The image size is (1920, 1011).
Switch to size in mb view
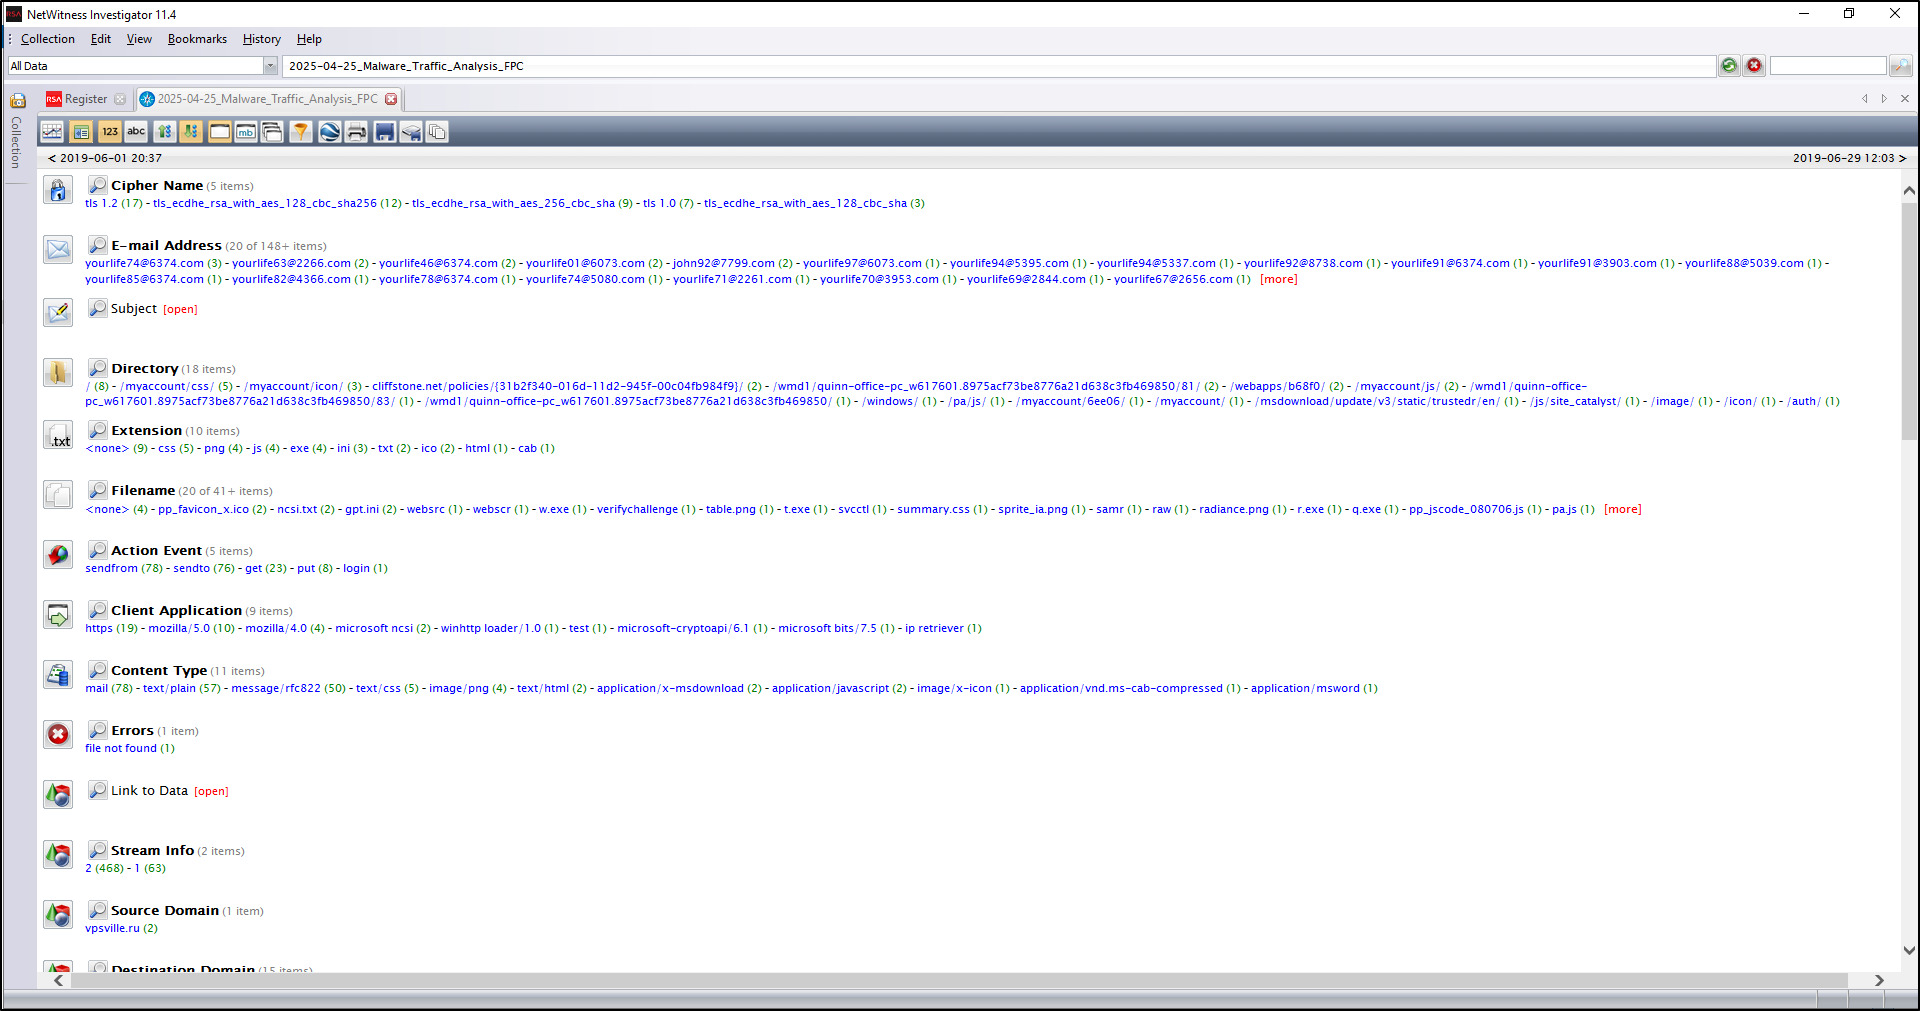pyautogui.click(x=246, y=132)
